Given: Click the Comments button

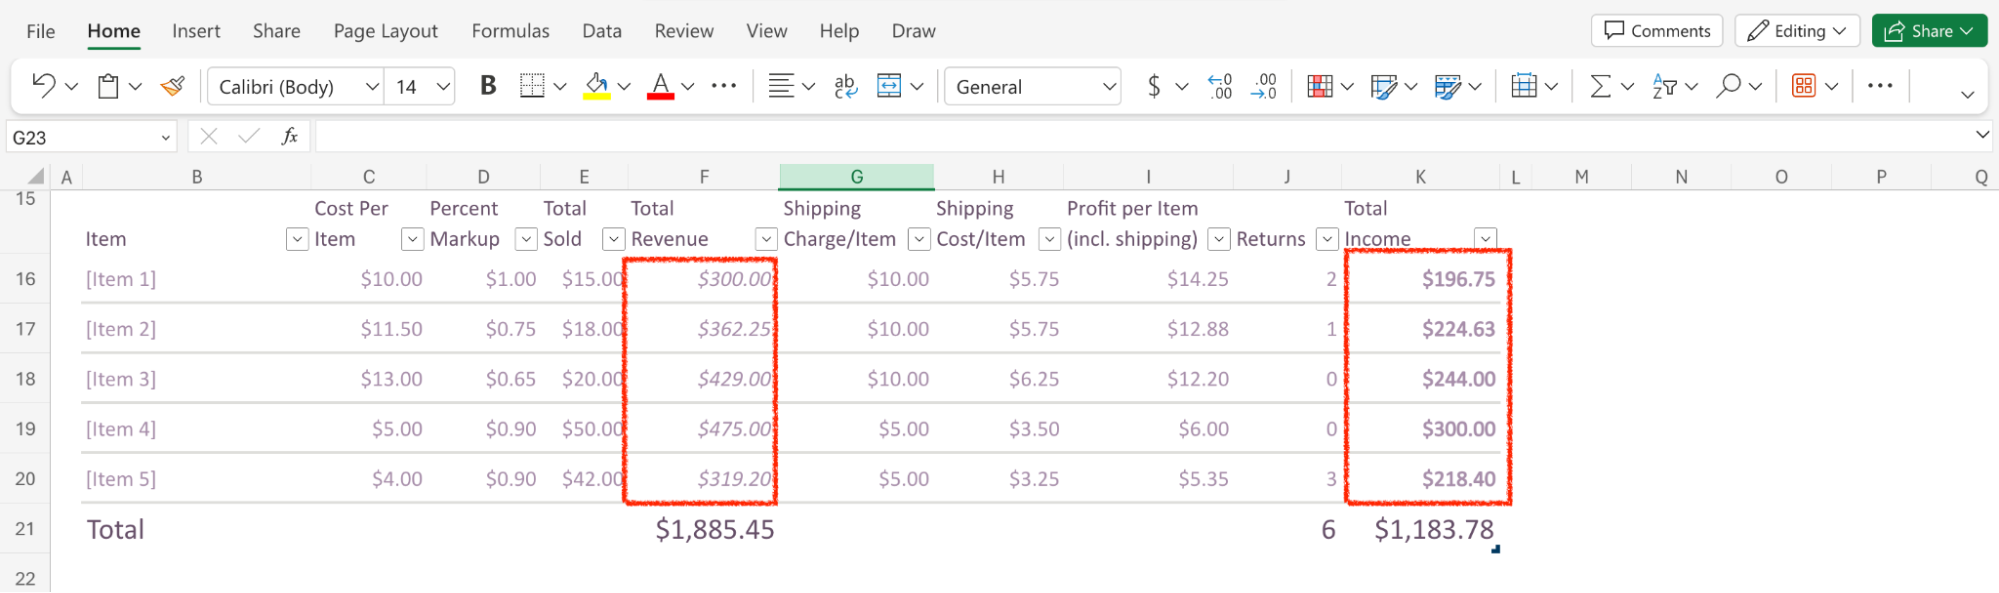Looking at the screenshot, I should 1656,31.
